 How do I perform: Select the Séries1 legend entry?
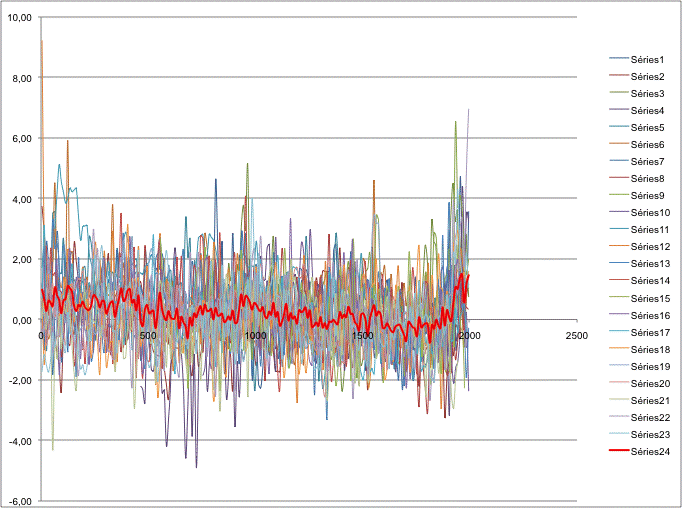click(x=637, y=60)
